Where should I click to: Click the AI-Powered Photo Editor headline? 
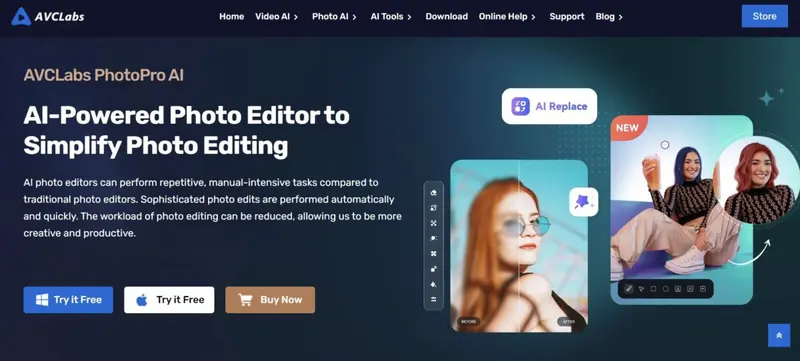[x=186, y=131]
